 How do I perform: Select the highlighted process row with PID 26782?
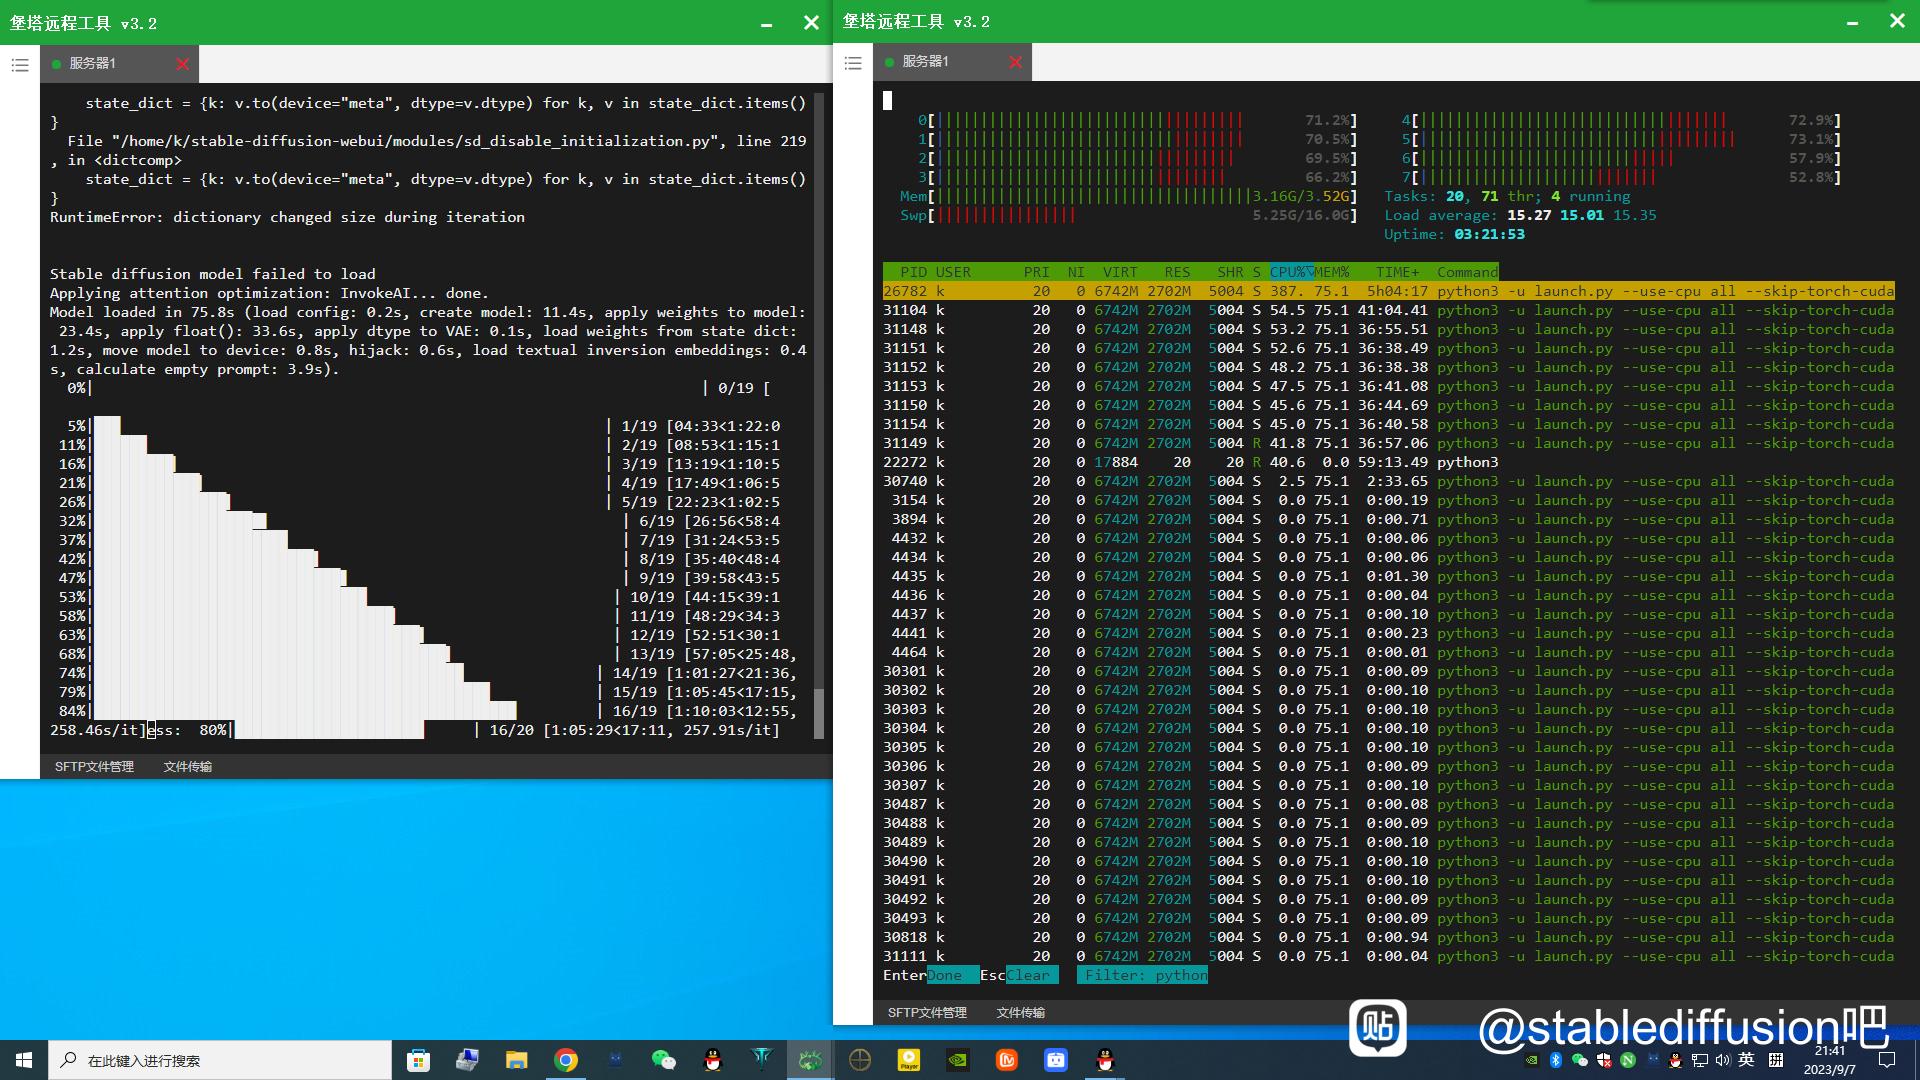point(1388,291)
